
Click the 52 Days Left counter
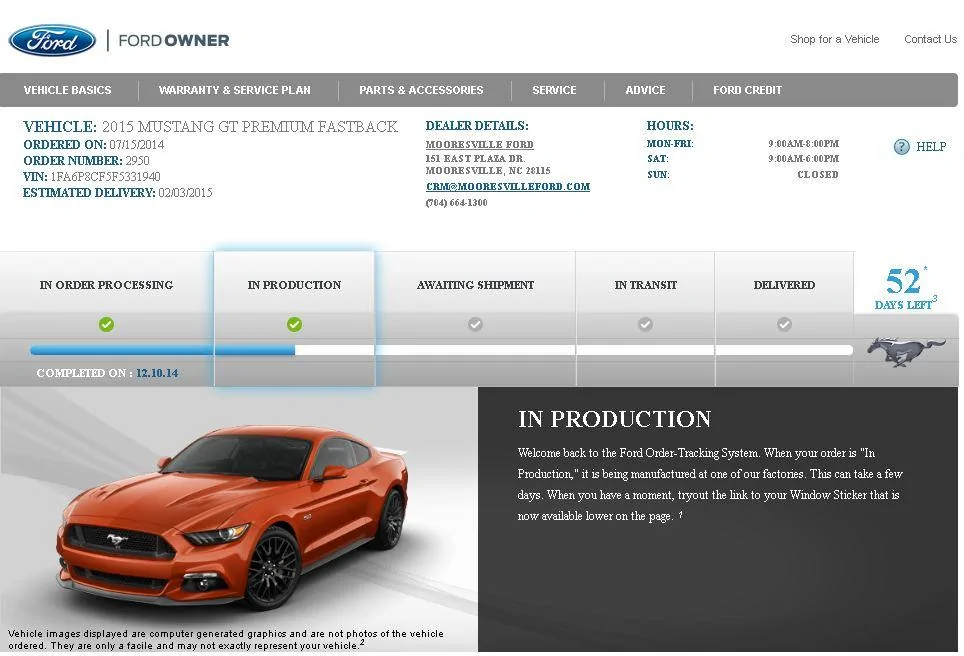pos(904,288)
